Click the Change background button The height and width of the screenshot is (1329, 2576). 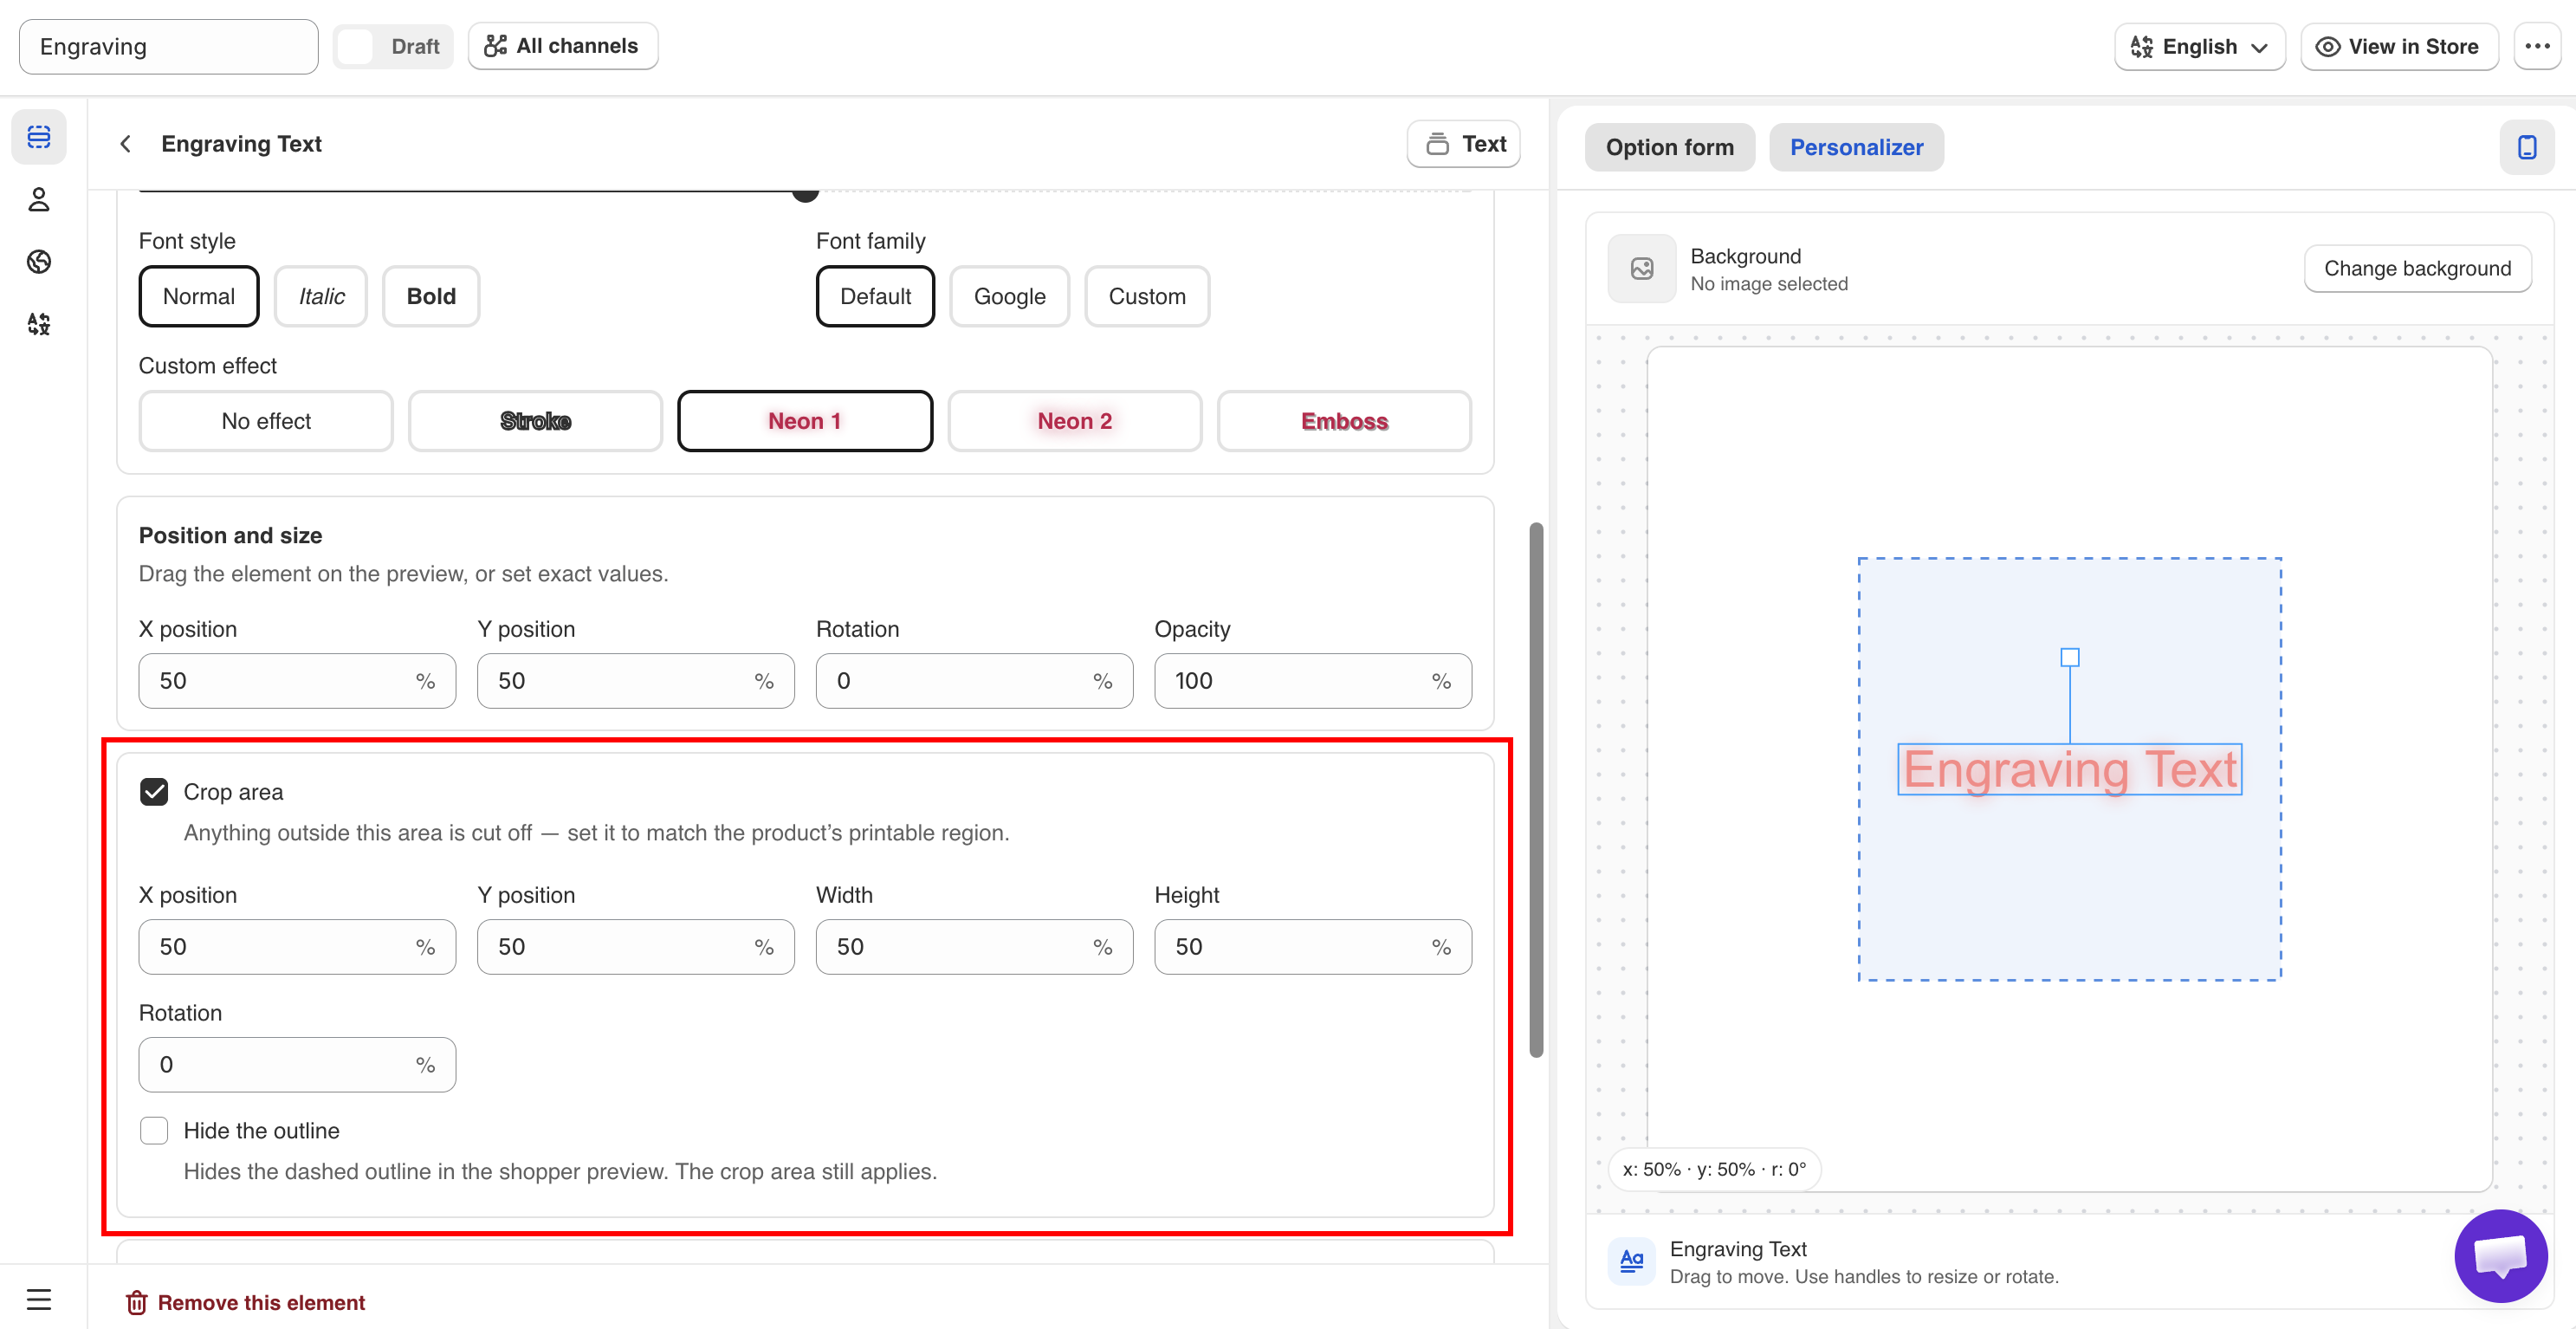point(2417,268)
